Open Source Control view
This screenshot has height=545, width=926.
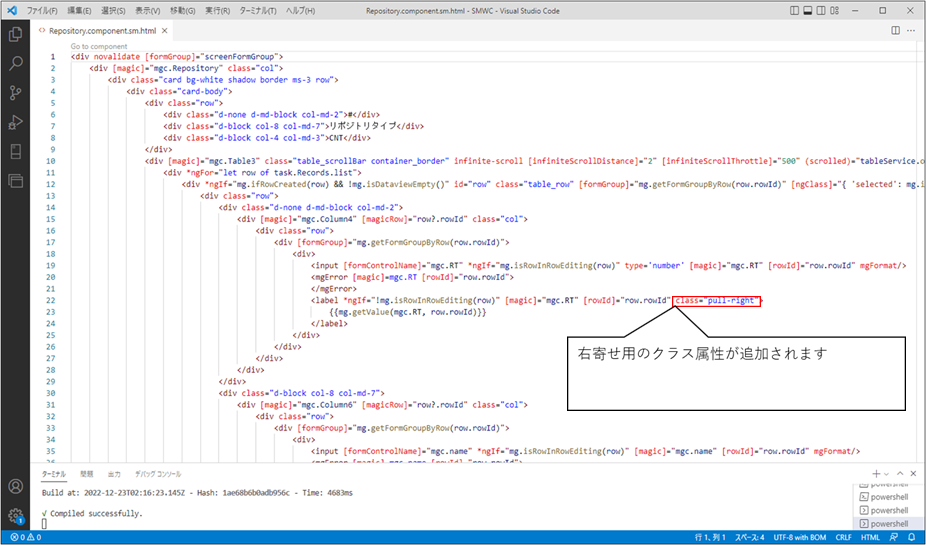15,93
